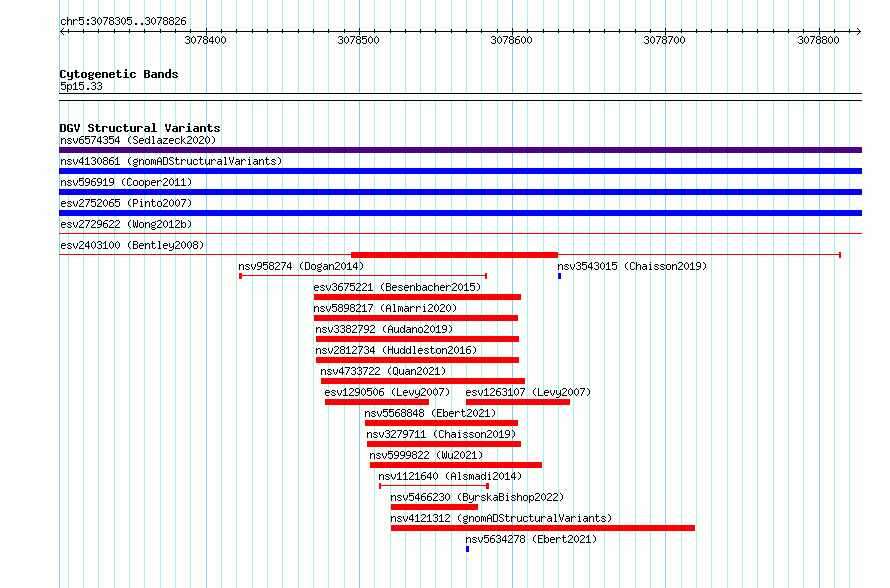
Task: Click the nsv958274 (Dogan2014) label
Action: (301, 266)
